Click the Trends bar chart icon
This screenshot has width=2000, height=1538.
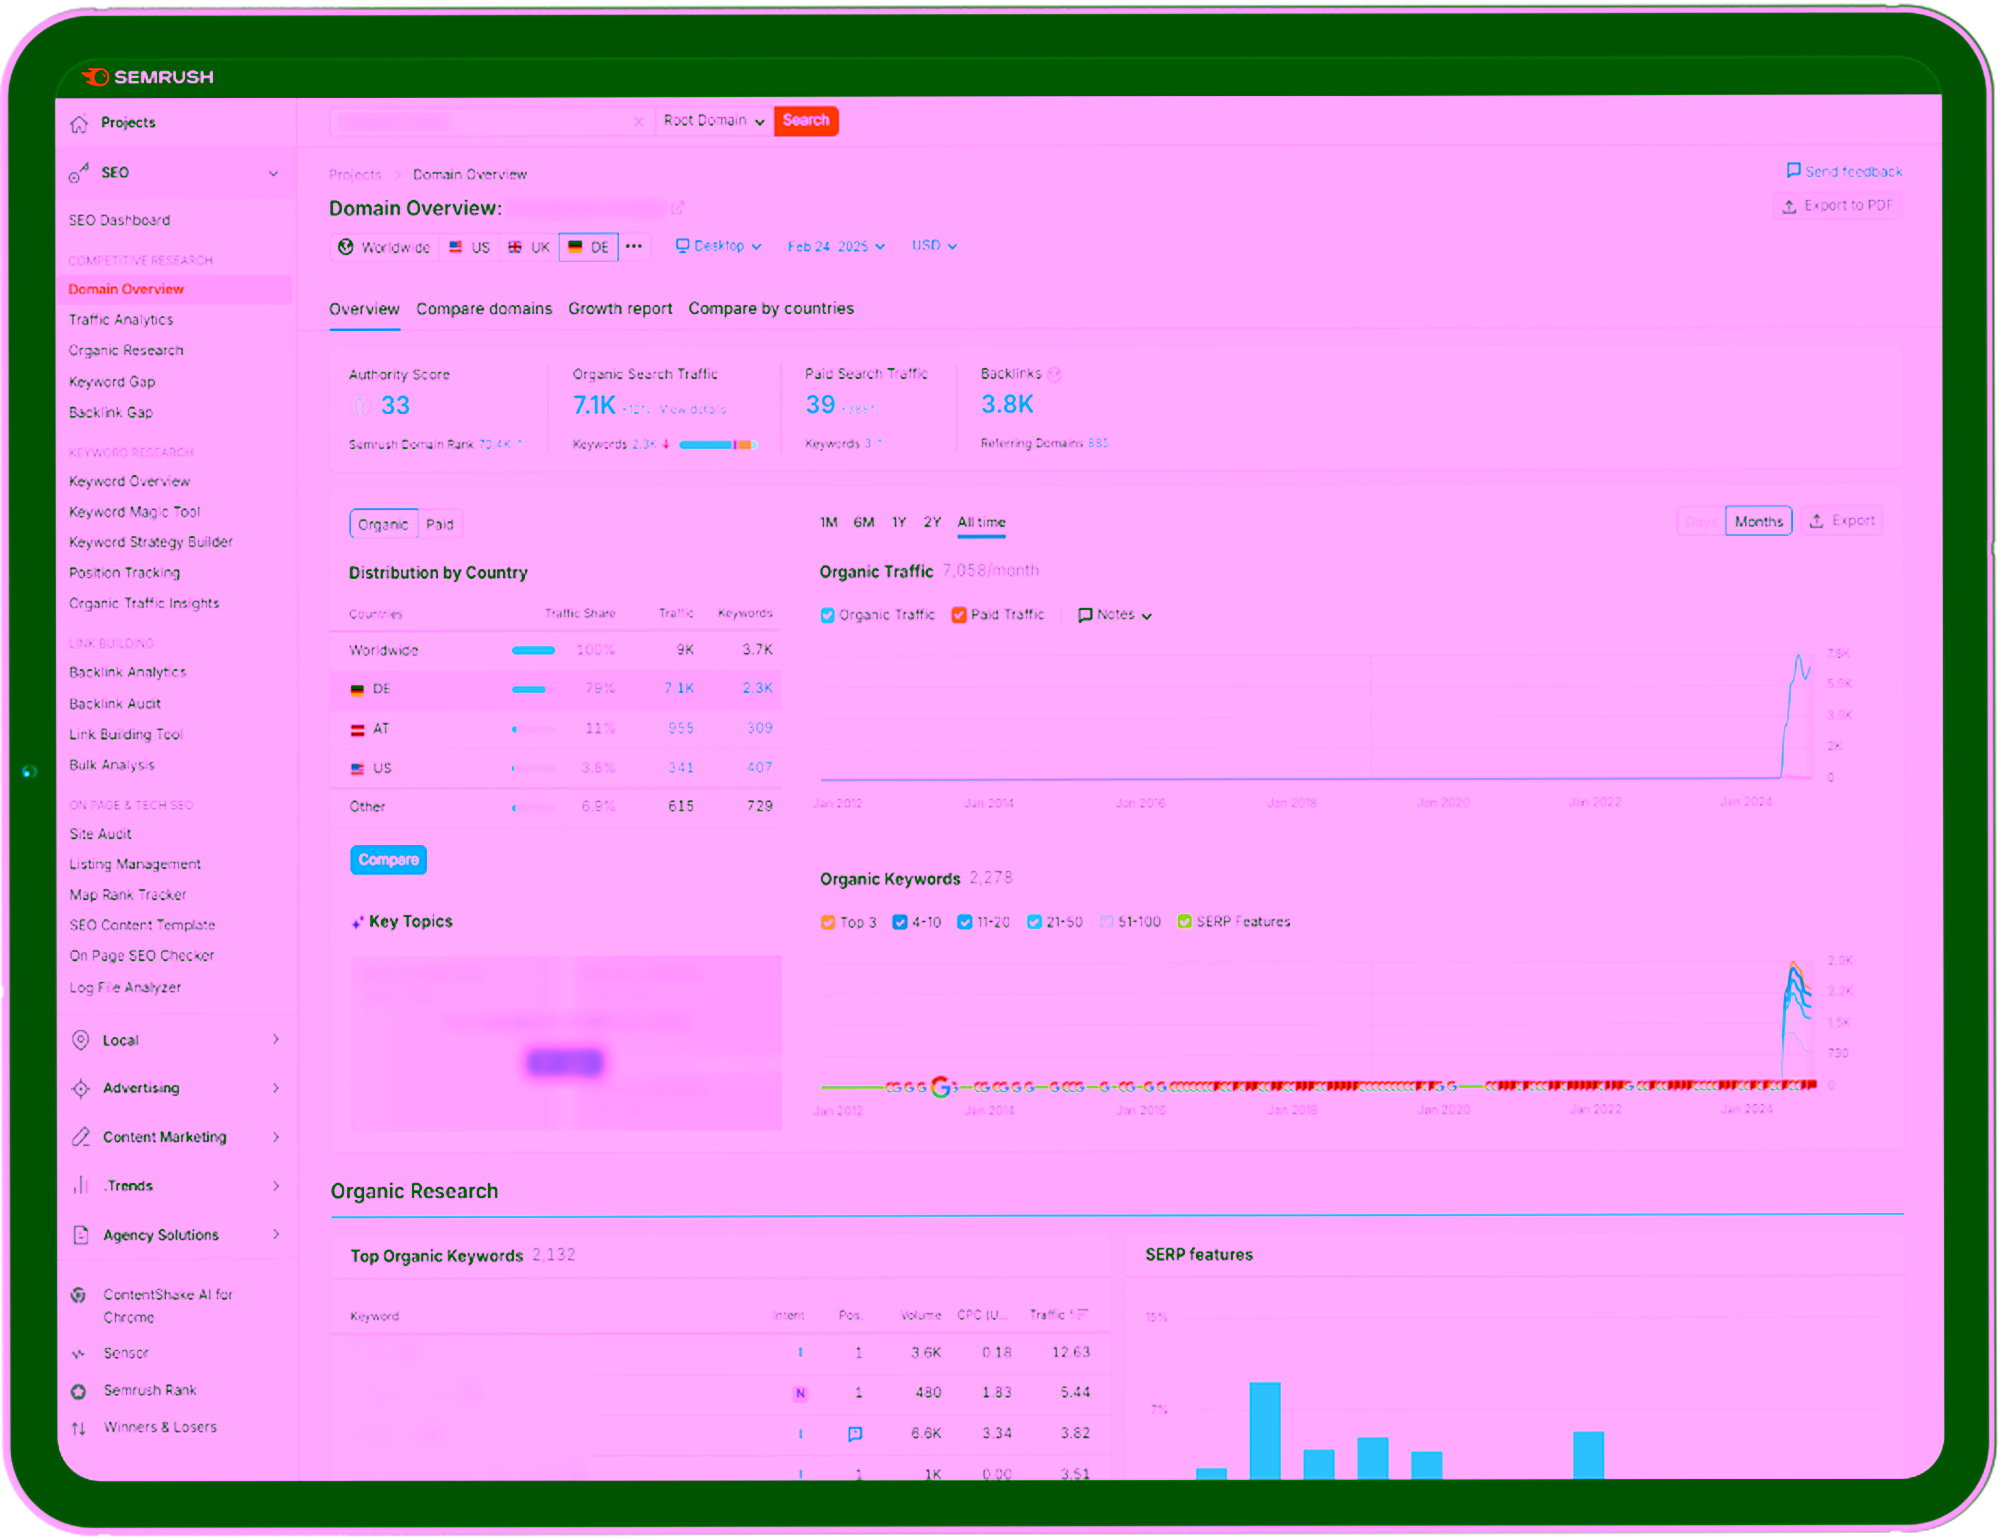pyautogui.click(x=80, y=1186)
